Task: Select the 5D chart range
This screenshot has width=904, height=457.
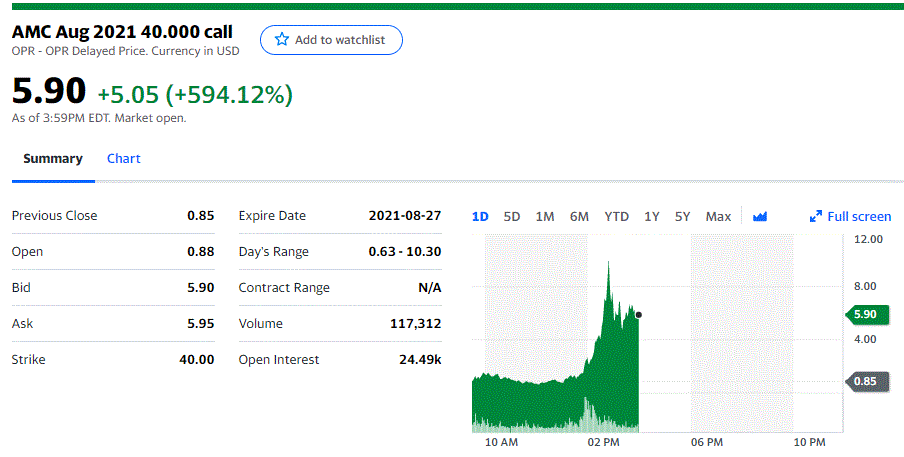Action: tap(511, 217)
